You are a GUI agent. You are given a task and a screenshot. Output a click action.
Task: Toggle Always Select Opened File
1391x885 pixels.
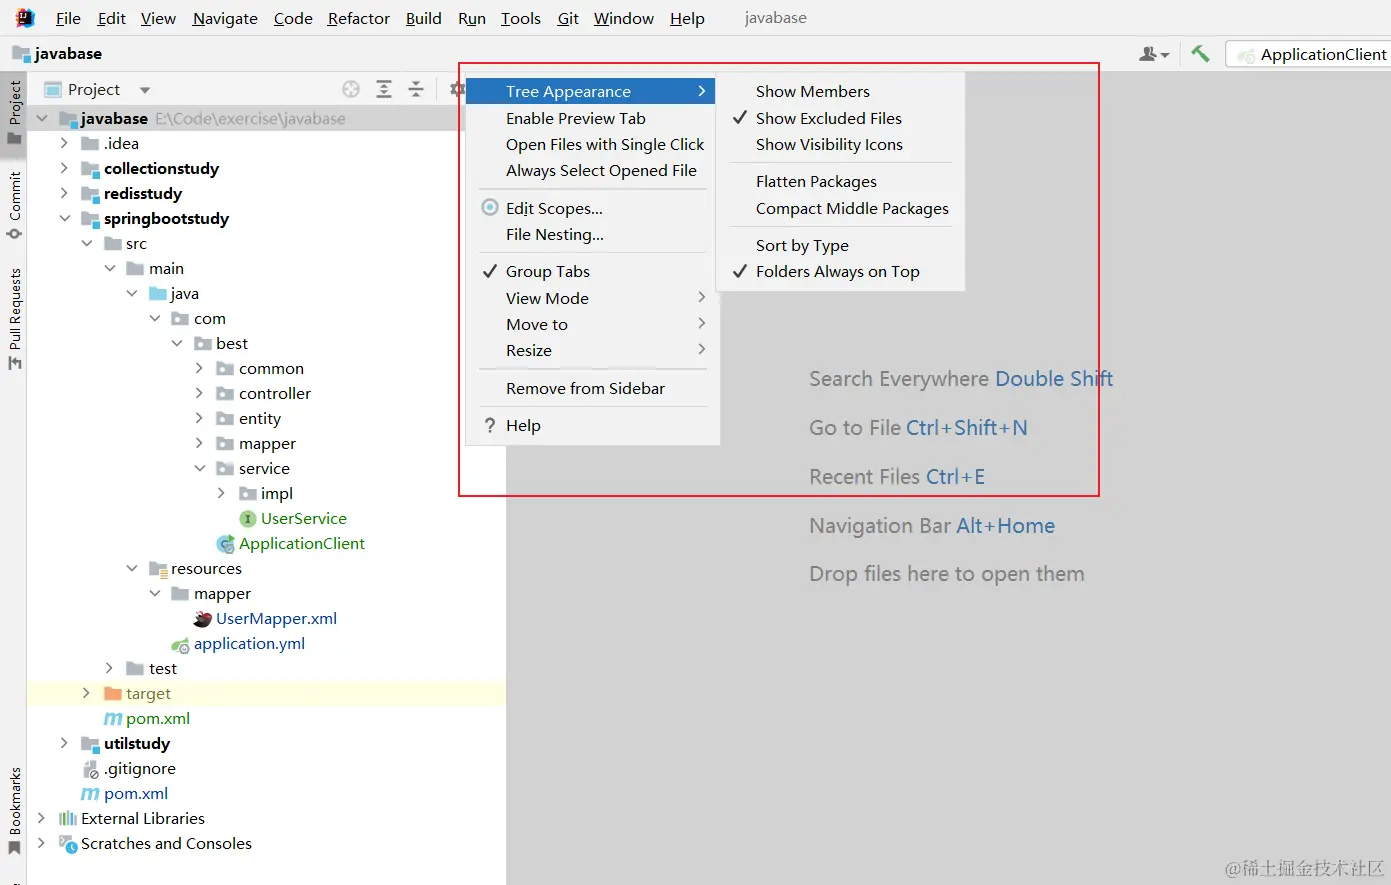593,170
